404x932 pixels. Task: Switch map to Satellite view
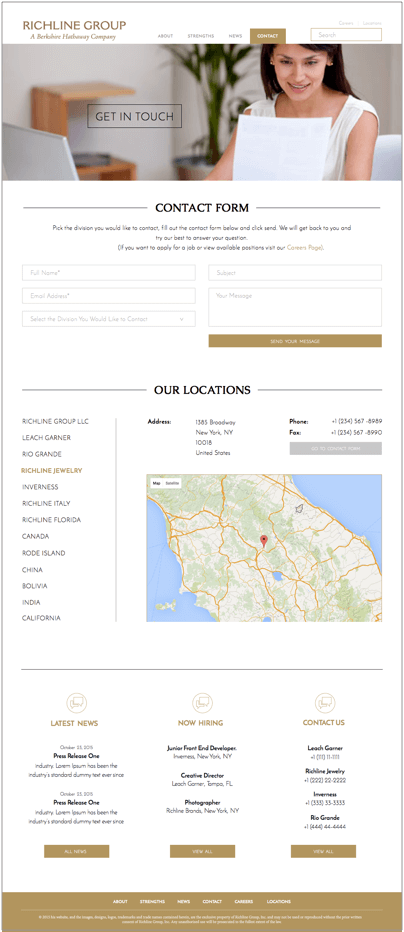coord(172,483)
